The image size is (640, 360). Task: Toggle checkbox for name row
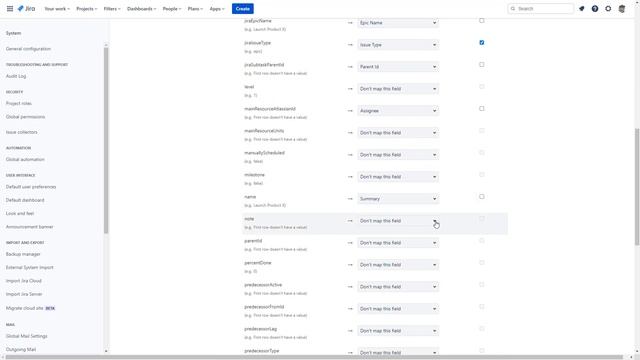(x=482, y=197)
